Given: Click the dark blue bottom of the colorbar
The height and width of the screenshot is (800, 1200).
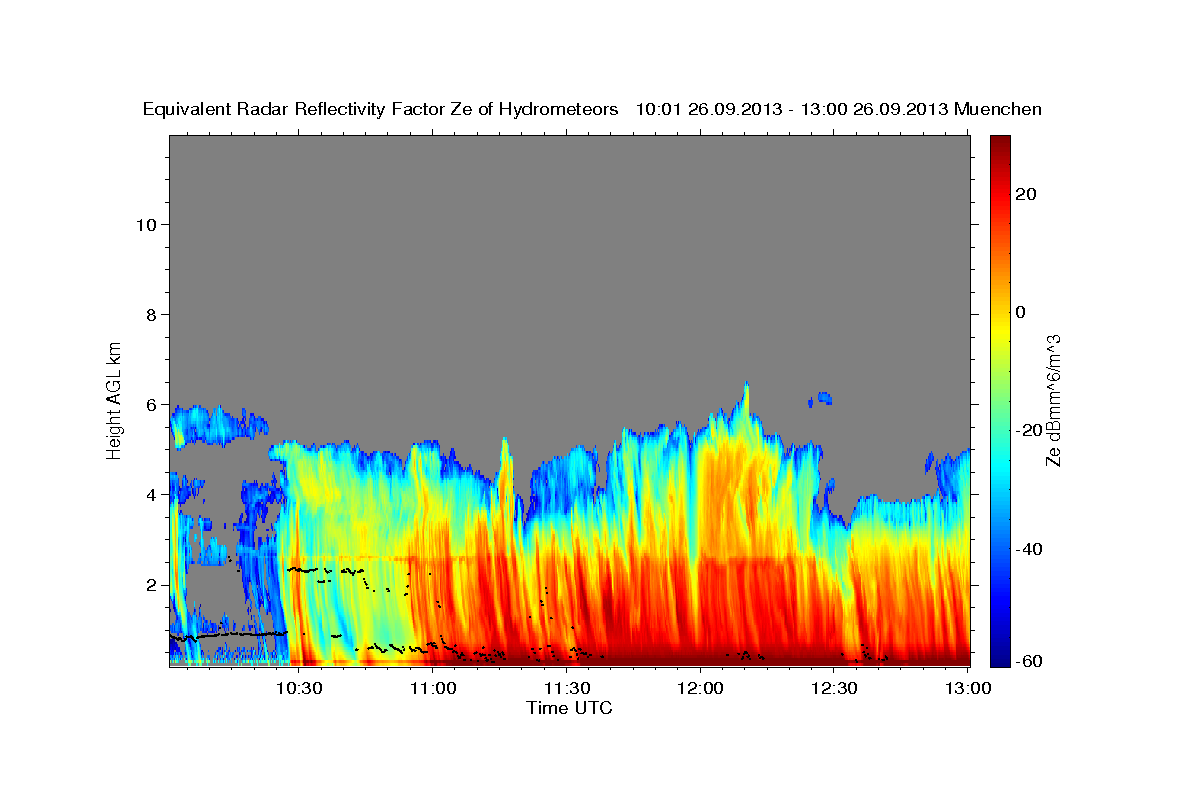Looking at the screenshot, I should tap(1000, 658).
